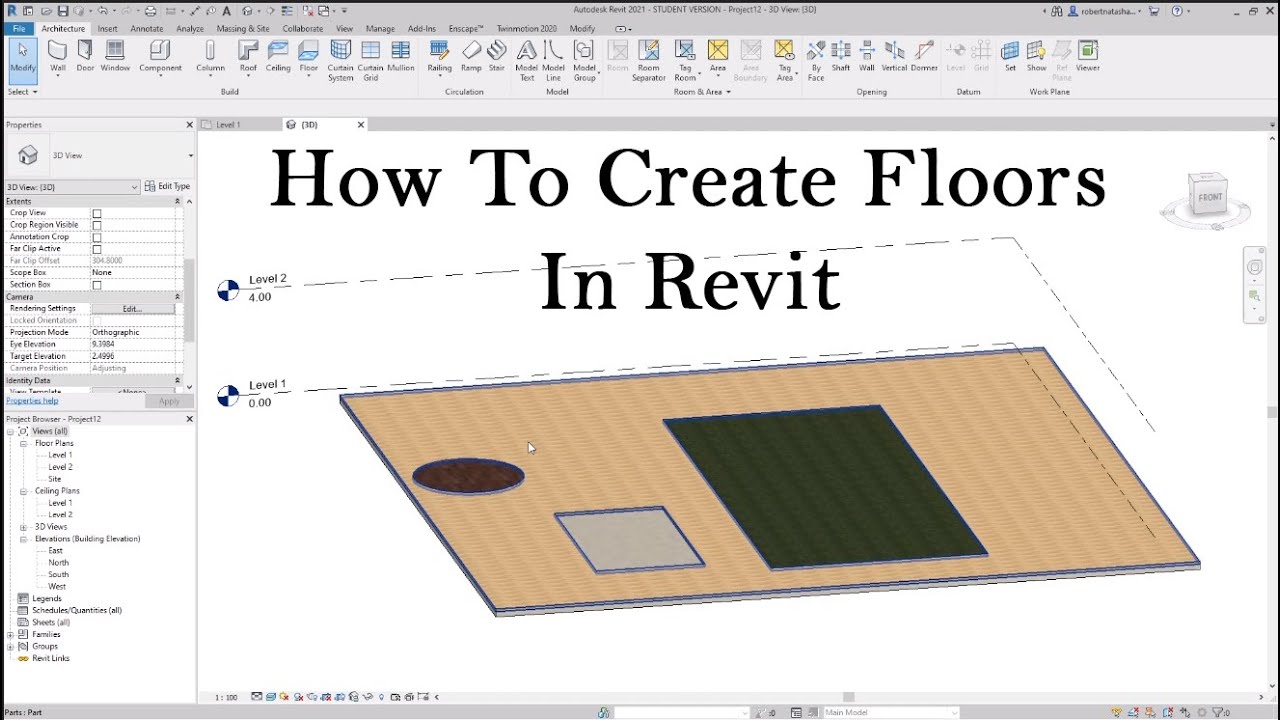
Task: Switch to the Collaborate ribbon tab
Action: pos(303,29)
